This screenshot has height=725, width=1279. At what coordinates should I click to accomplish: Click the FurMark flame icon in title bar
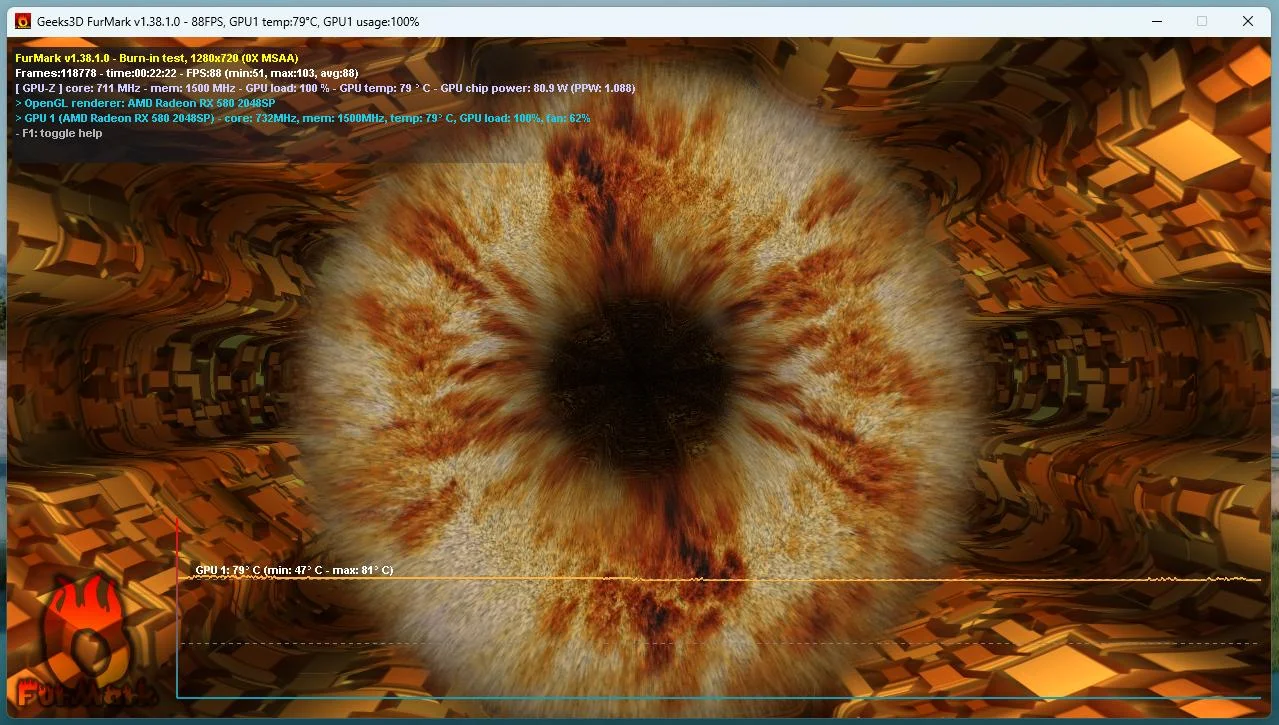(x=22, y=21)
